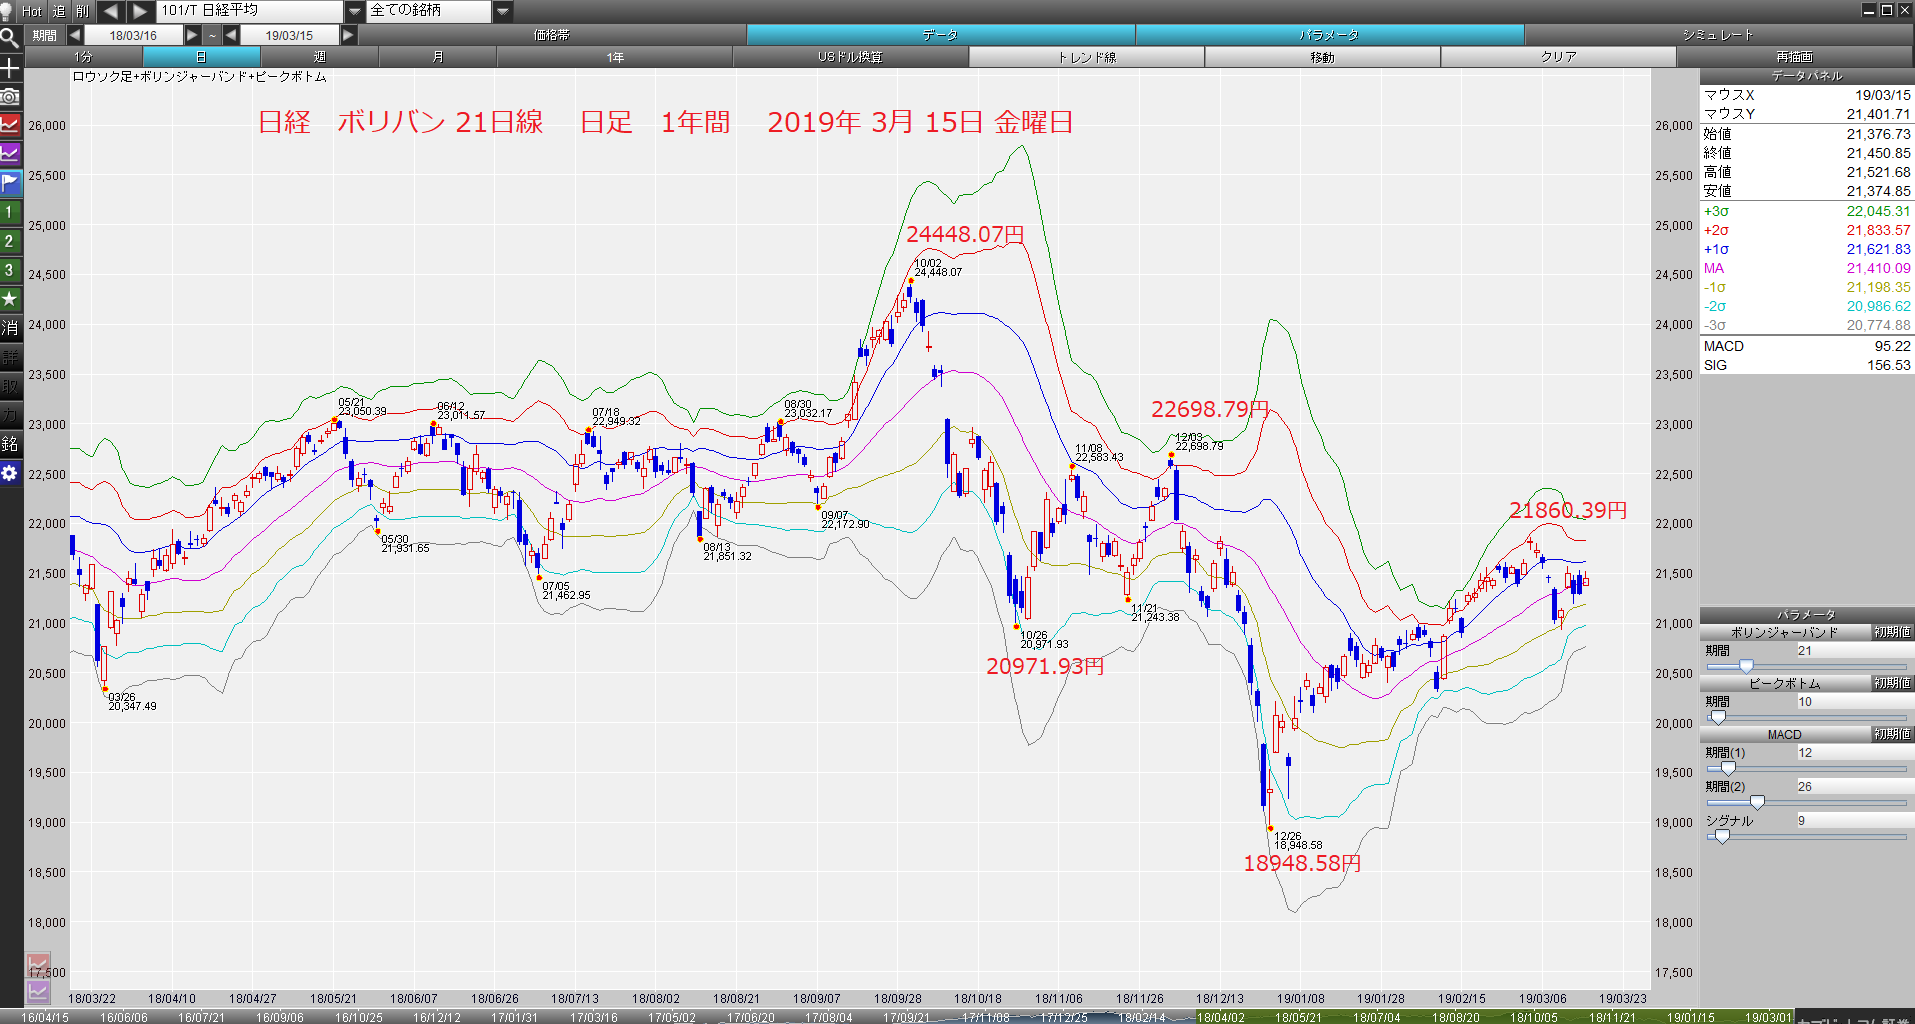Viewport: 1915px width, 1024px height.
Task: Select the purple line chart icon
Action: tap(10, 154)
